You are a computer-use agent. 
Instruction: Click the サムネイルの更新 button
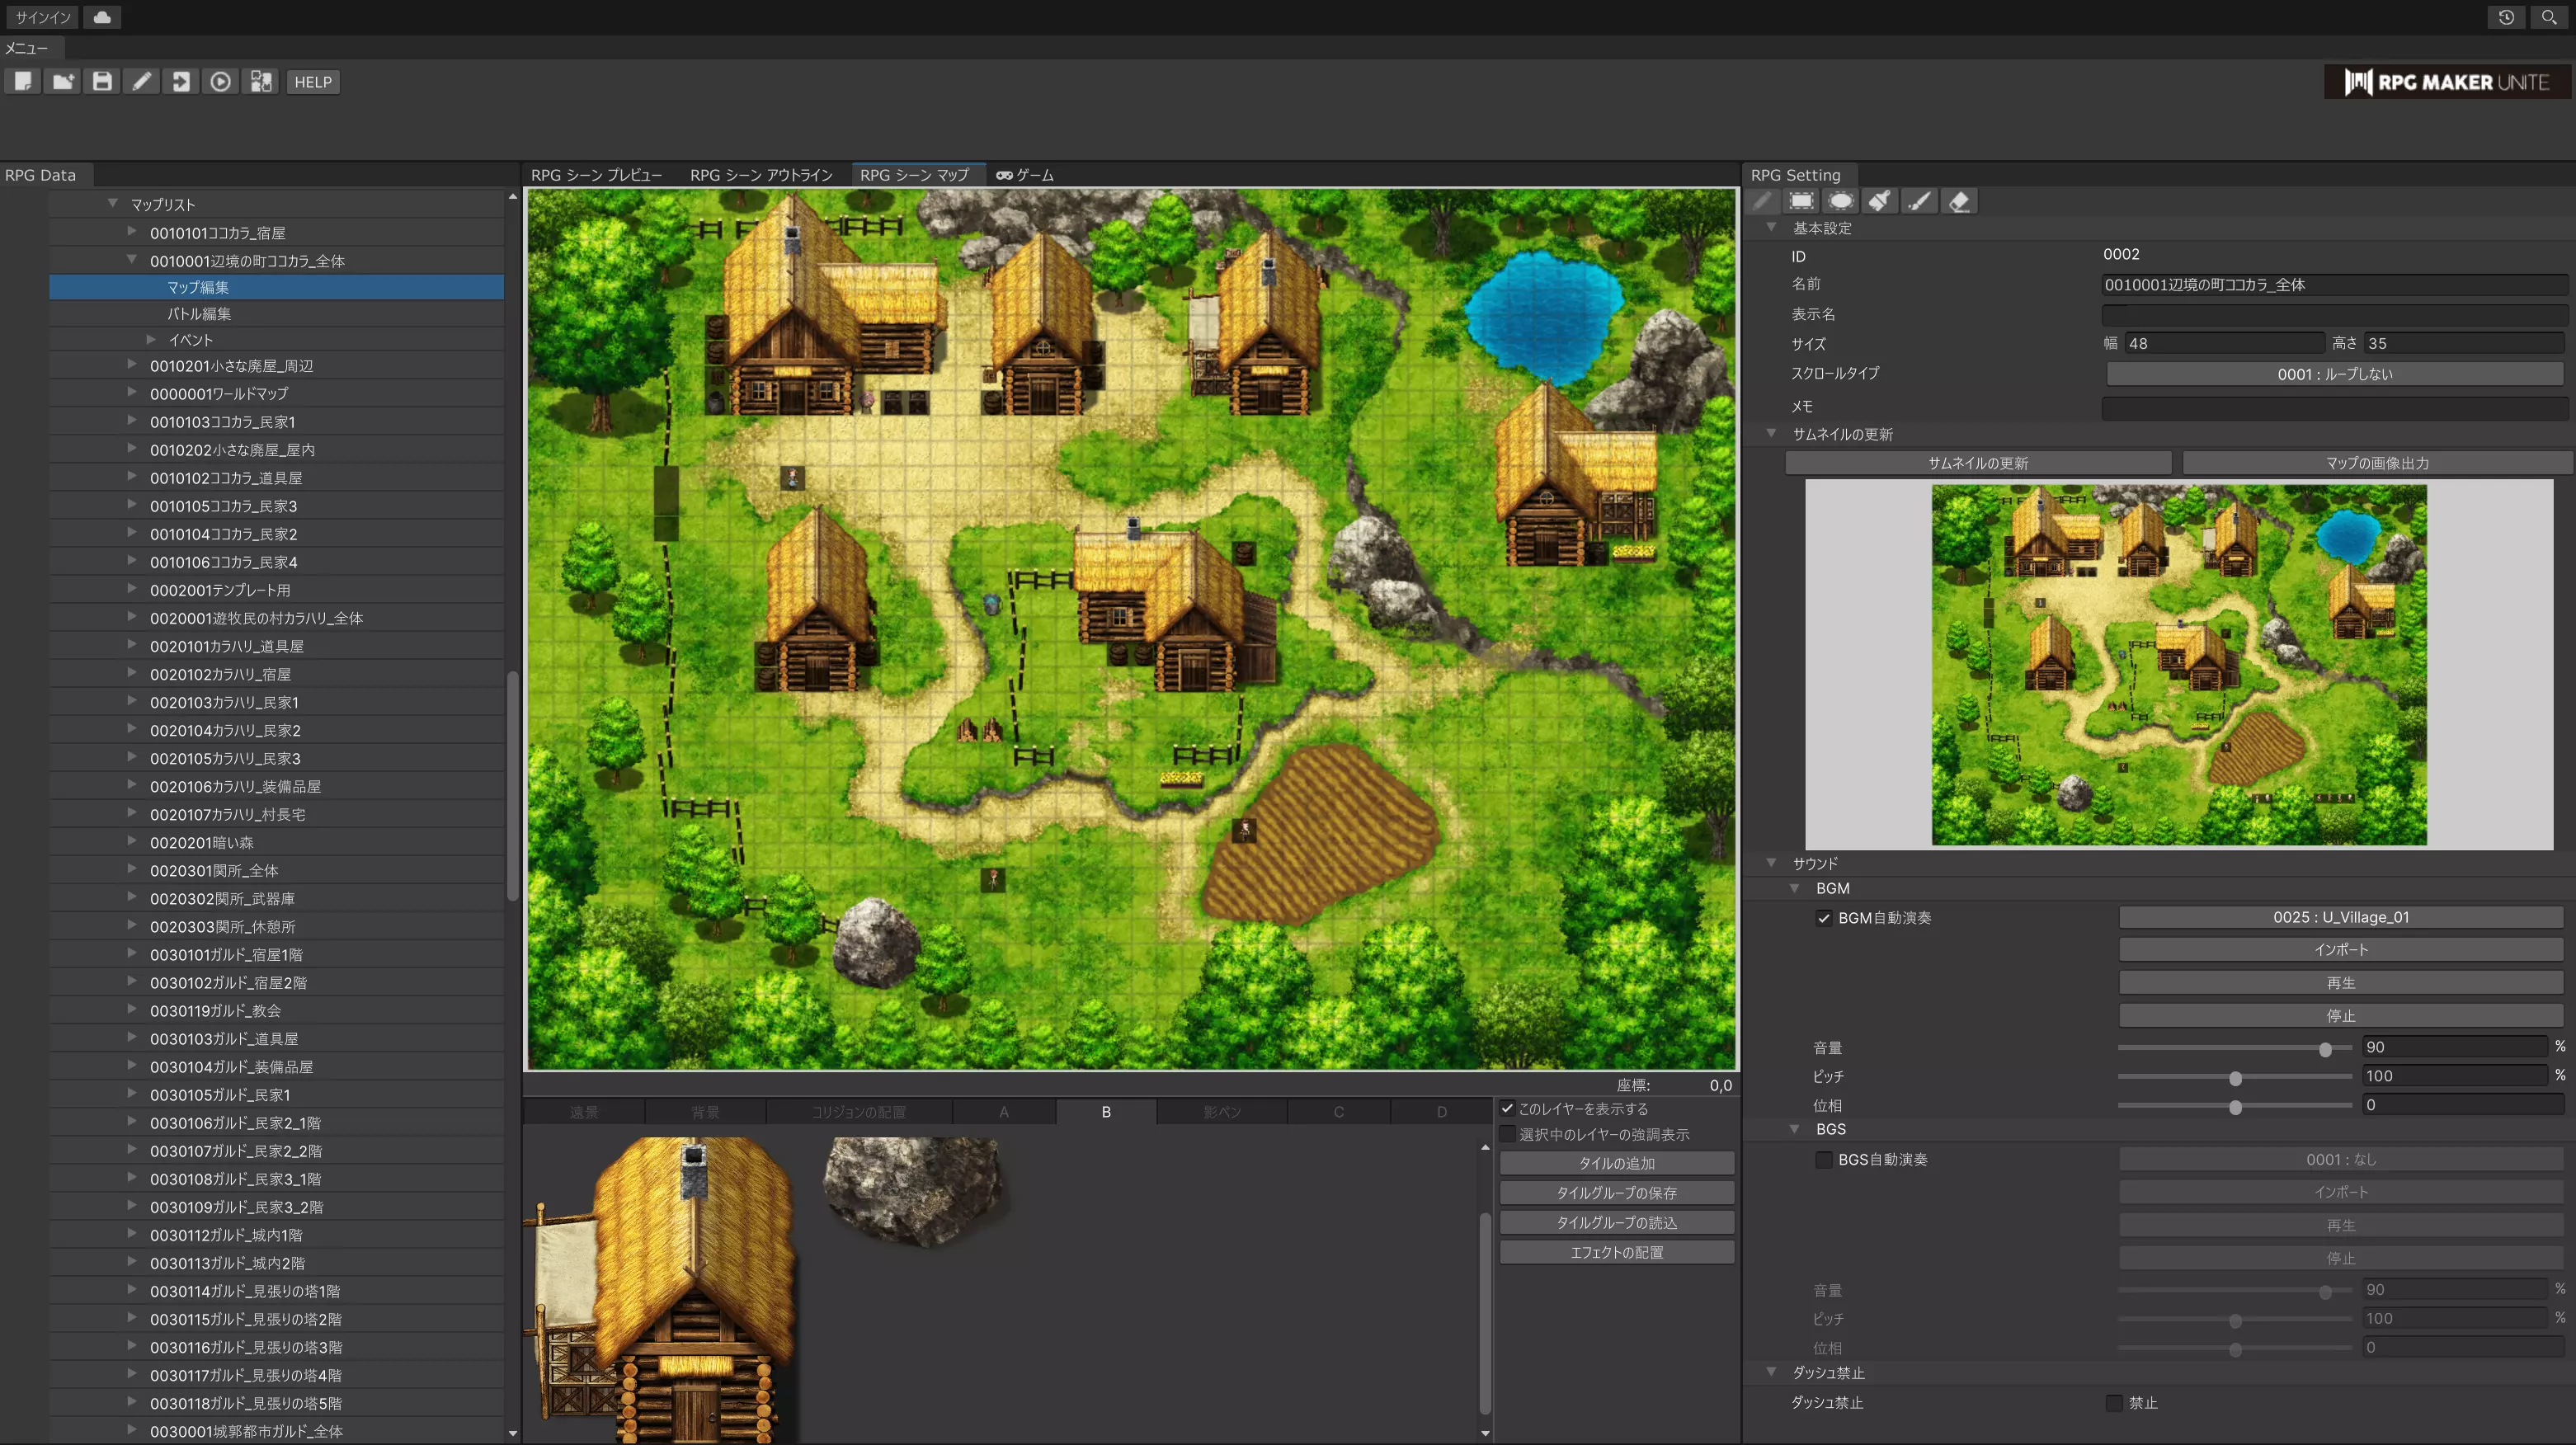1977,463
